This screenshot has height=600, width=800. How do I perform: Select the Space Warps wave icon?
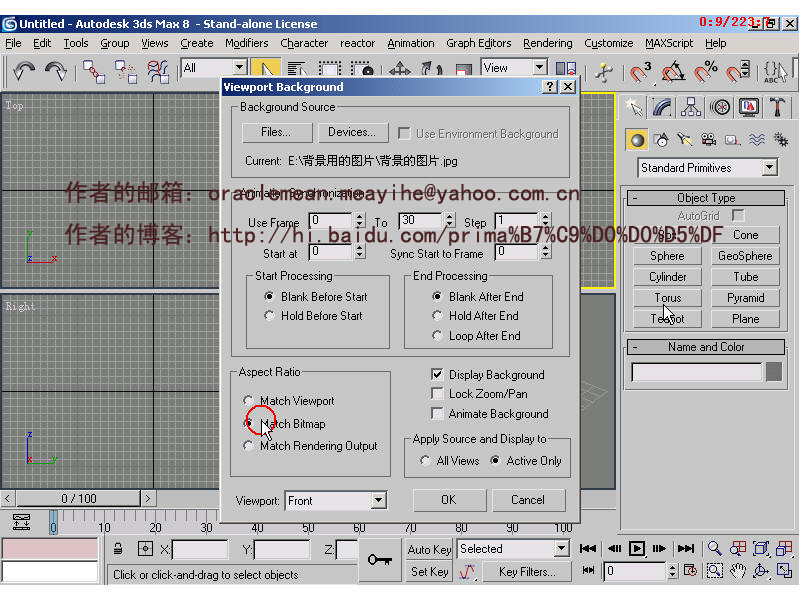(757, 140)
